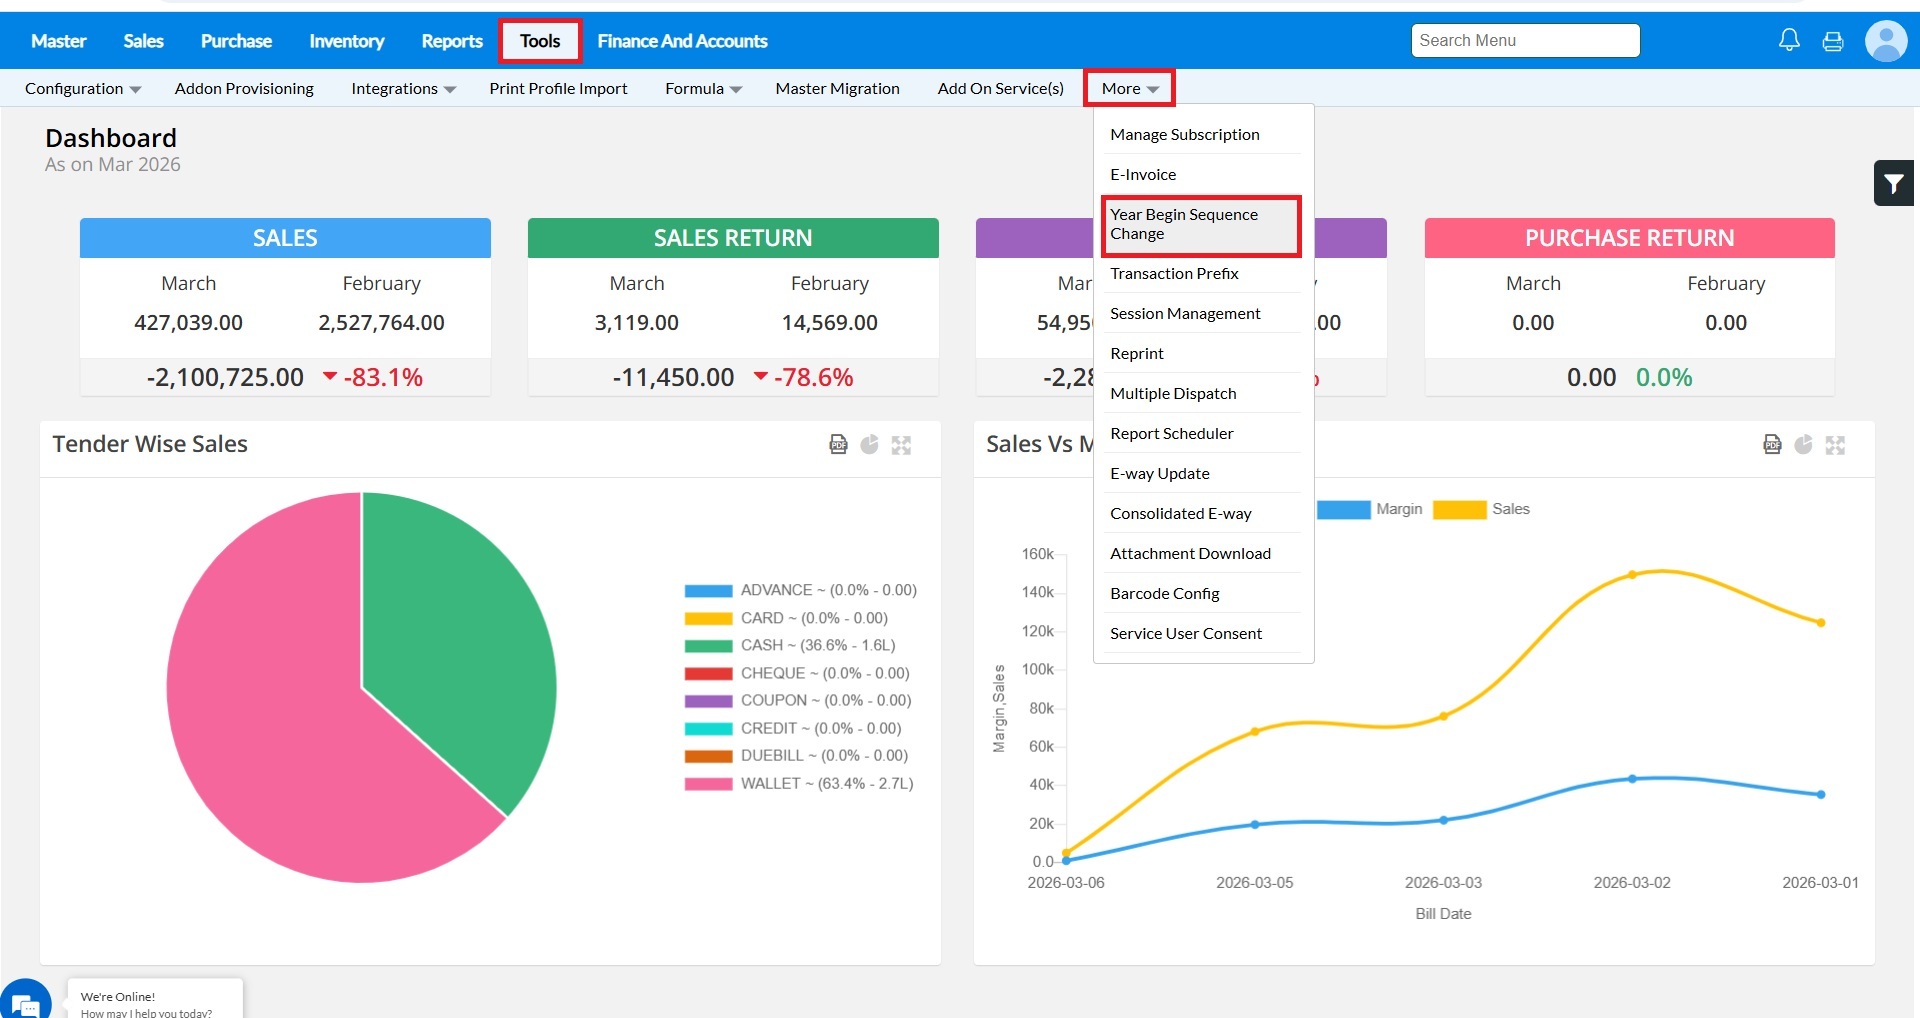This screenshot has height=1018, width=1920.
Task: Click the notification bell icon
Action: coord(1789,40)
